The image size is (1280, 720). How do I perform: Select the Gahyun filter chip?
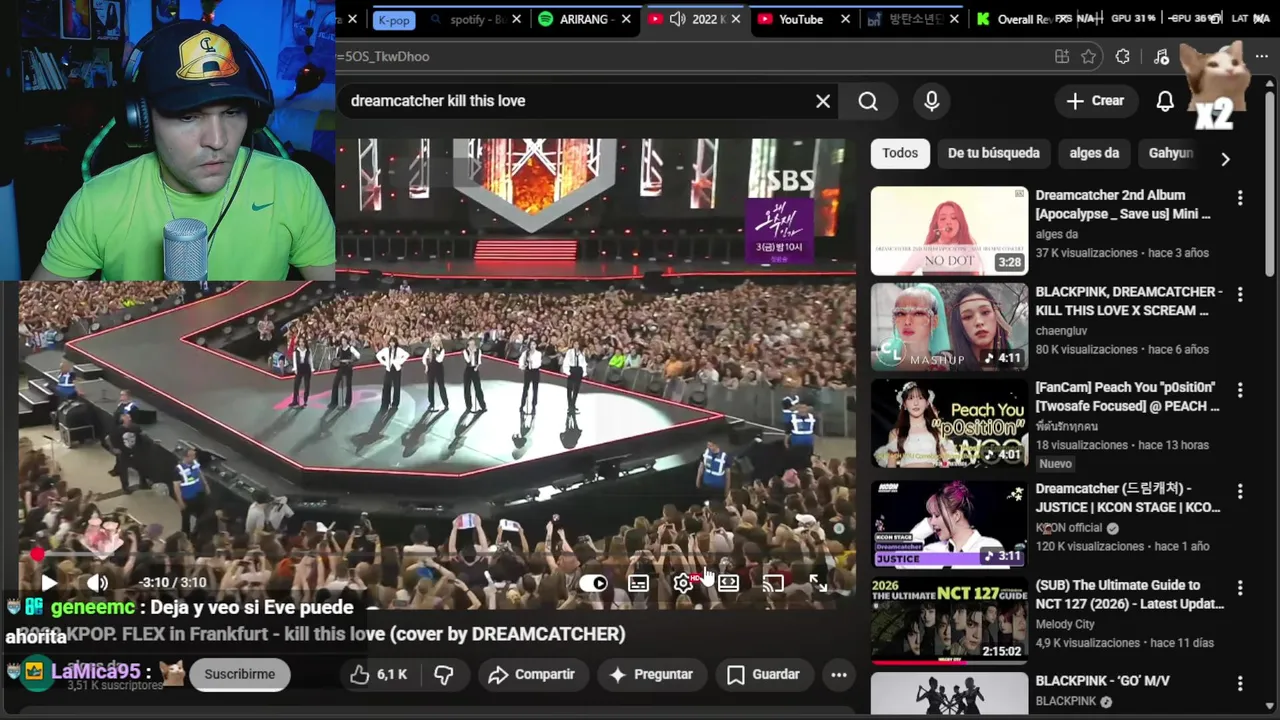tap(1171, 153)
